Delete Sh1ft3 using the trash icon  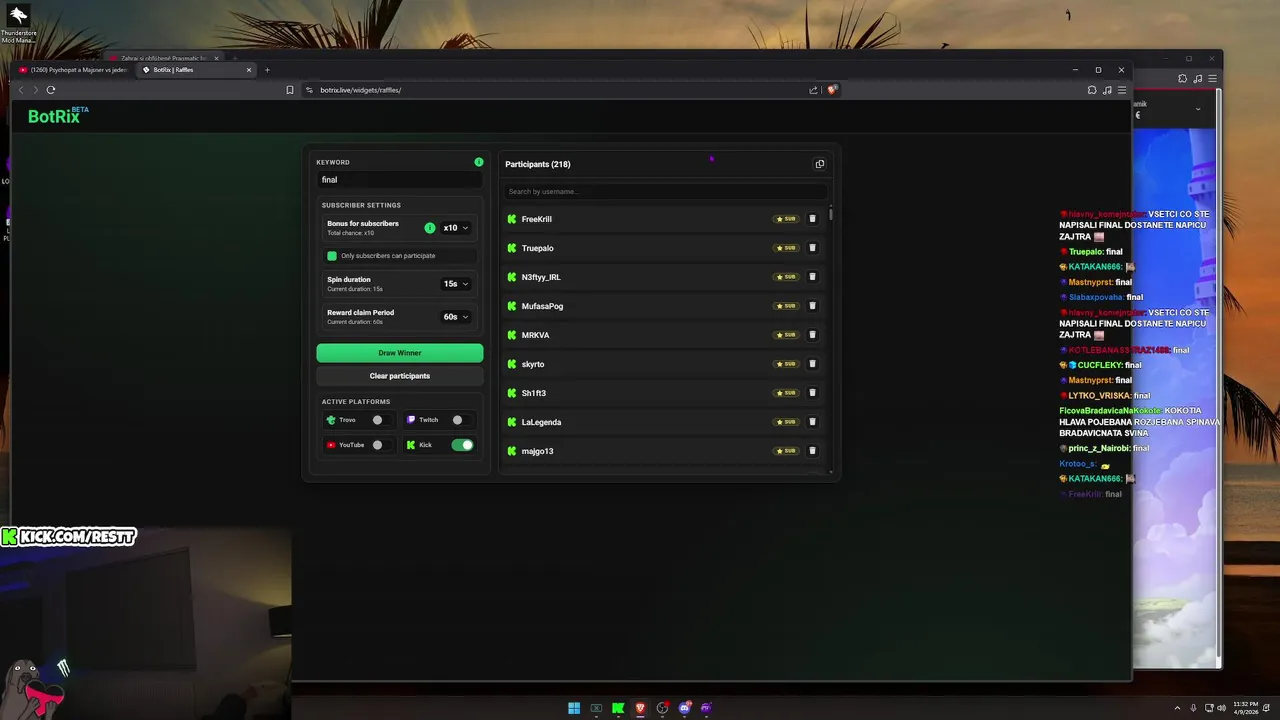coord(812,393)
